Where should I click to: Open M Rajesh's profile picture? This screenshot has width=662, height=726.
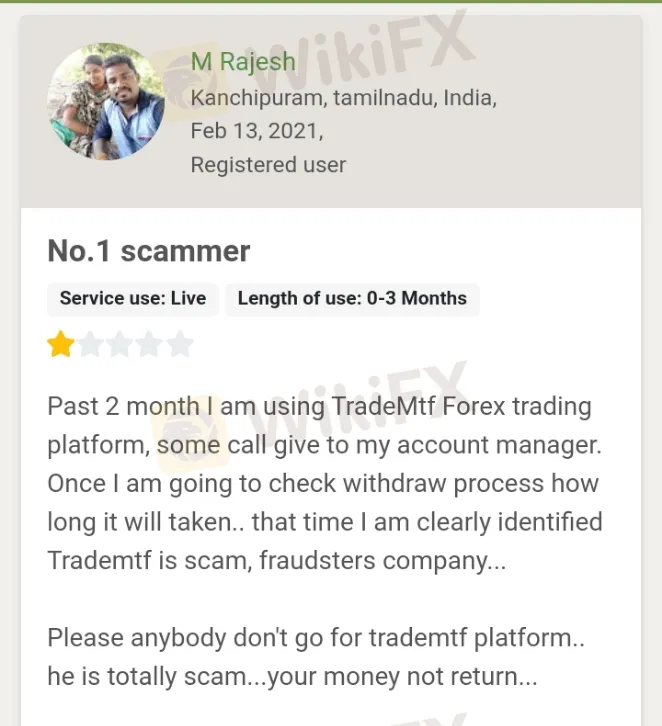pyautogui.click(x=106, y=101)
